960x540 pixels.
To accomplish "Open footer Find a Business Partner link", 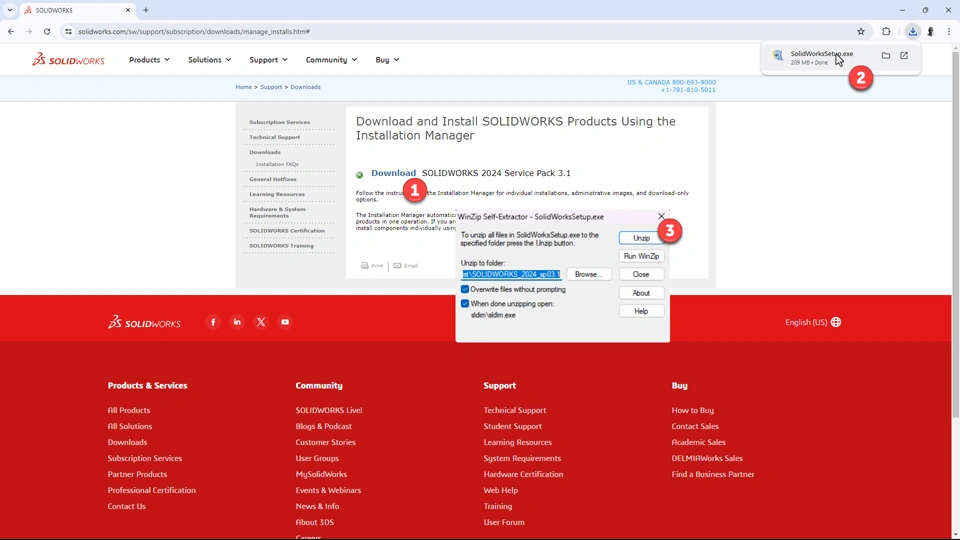I will 713,474.
